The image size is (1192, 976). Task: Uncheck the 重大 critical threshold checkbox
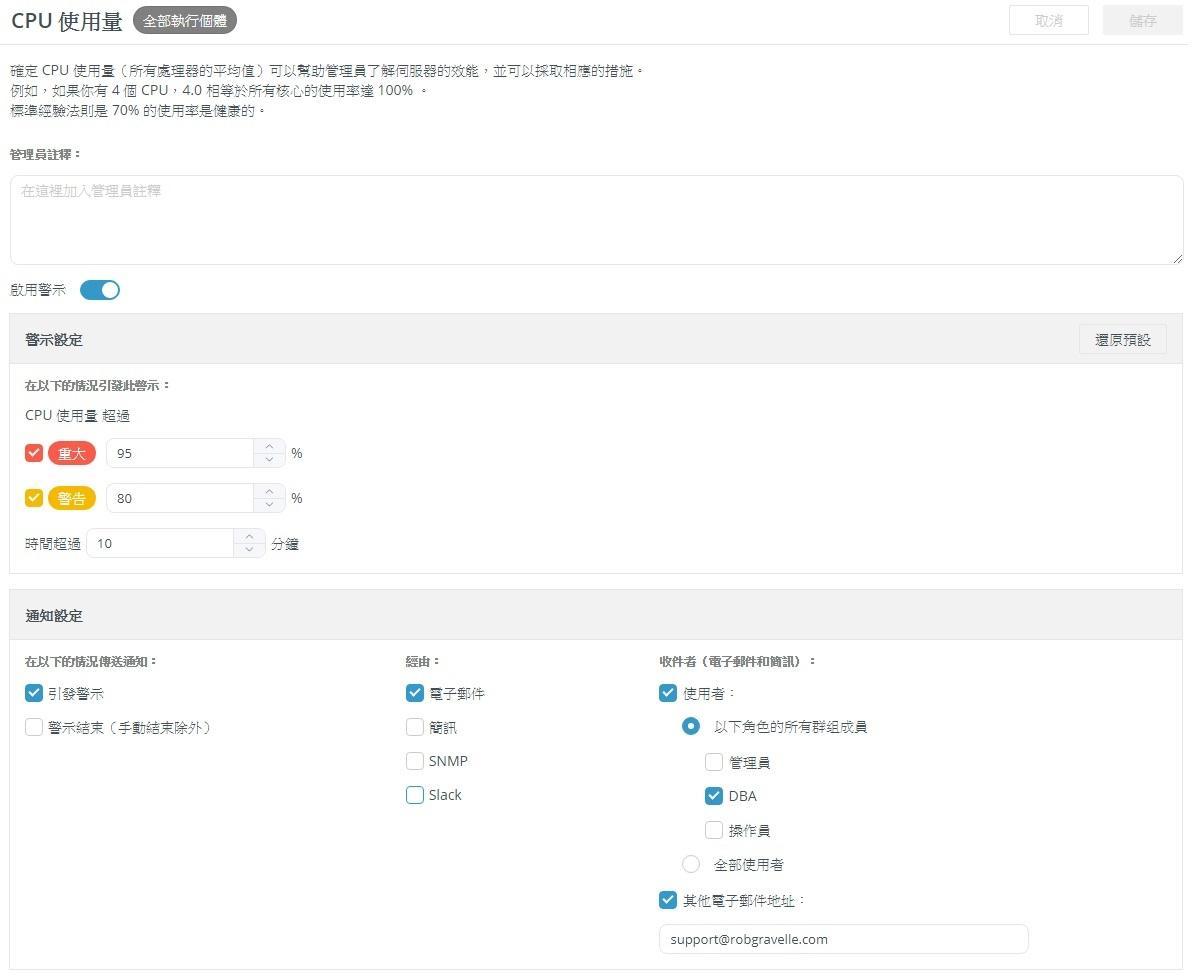coord(34,453)
